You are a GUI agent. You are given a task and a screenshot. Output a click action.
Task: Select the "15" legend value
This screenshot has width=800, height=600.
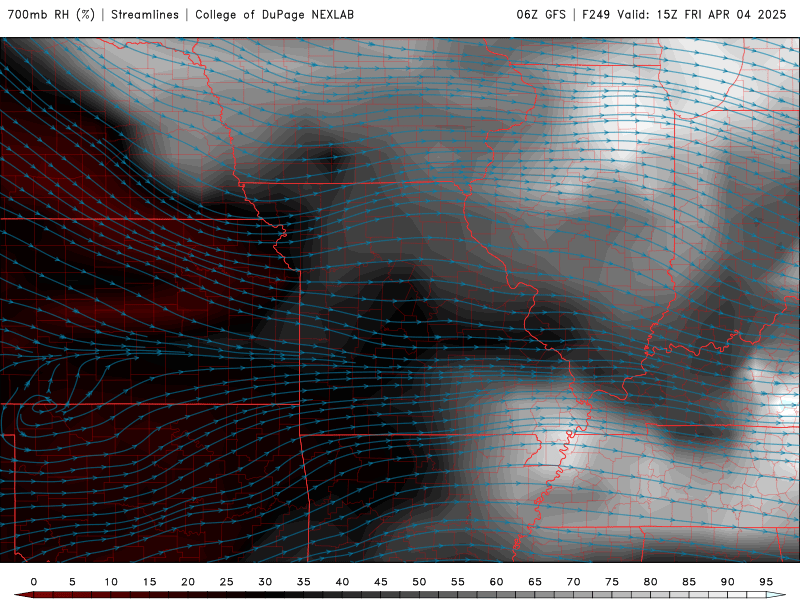[x=149, y=582]
